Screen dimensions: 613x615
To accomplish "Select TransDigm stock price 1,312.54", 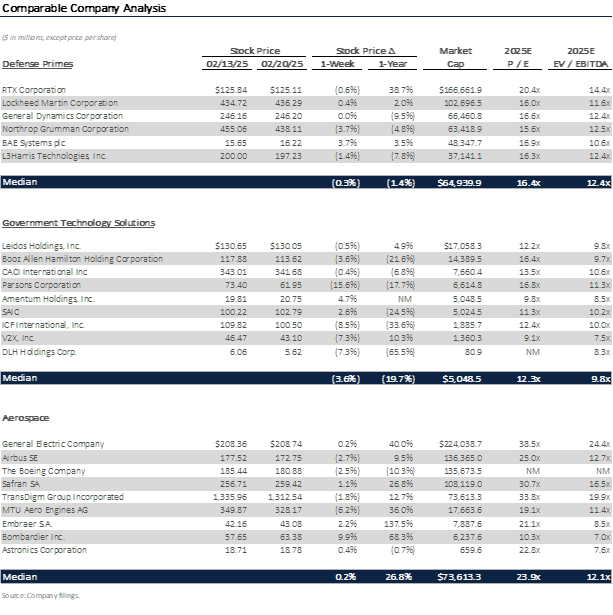I will coord(285,497).
